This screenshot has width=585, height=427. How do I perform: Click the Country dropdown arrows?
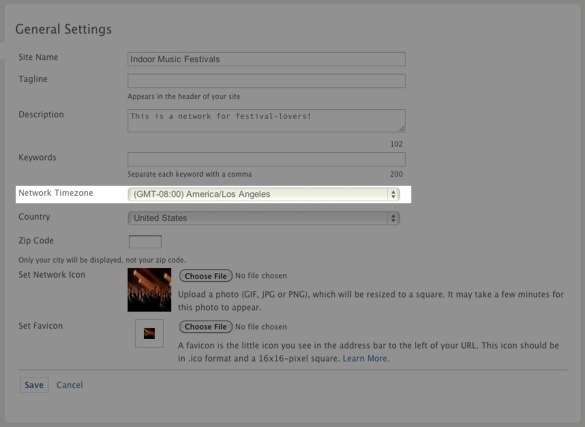(x=393, y=218)
